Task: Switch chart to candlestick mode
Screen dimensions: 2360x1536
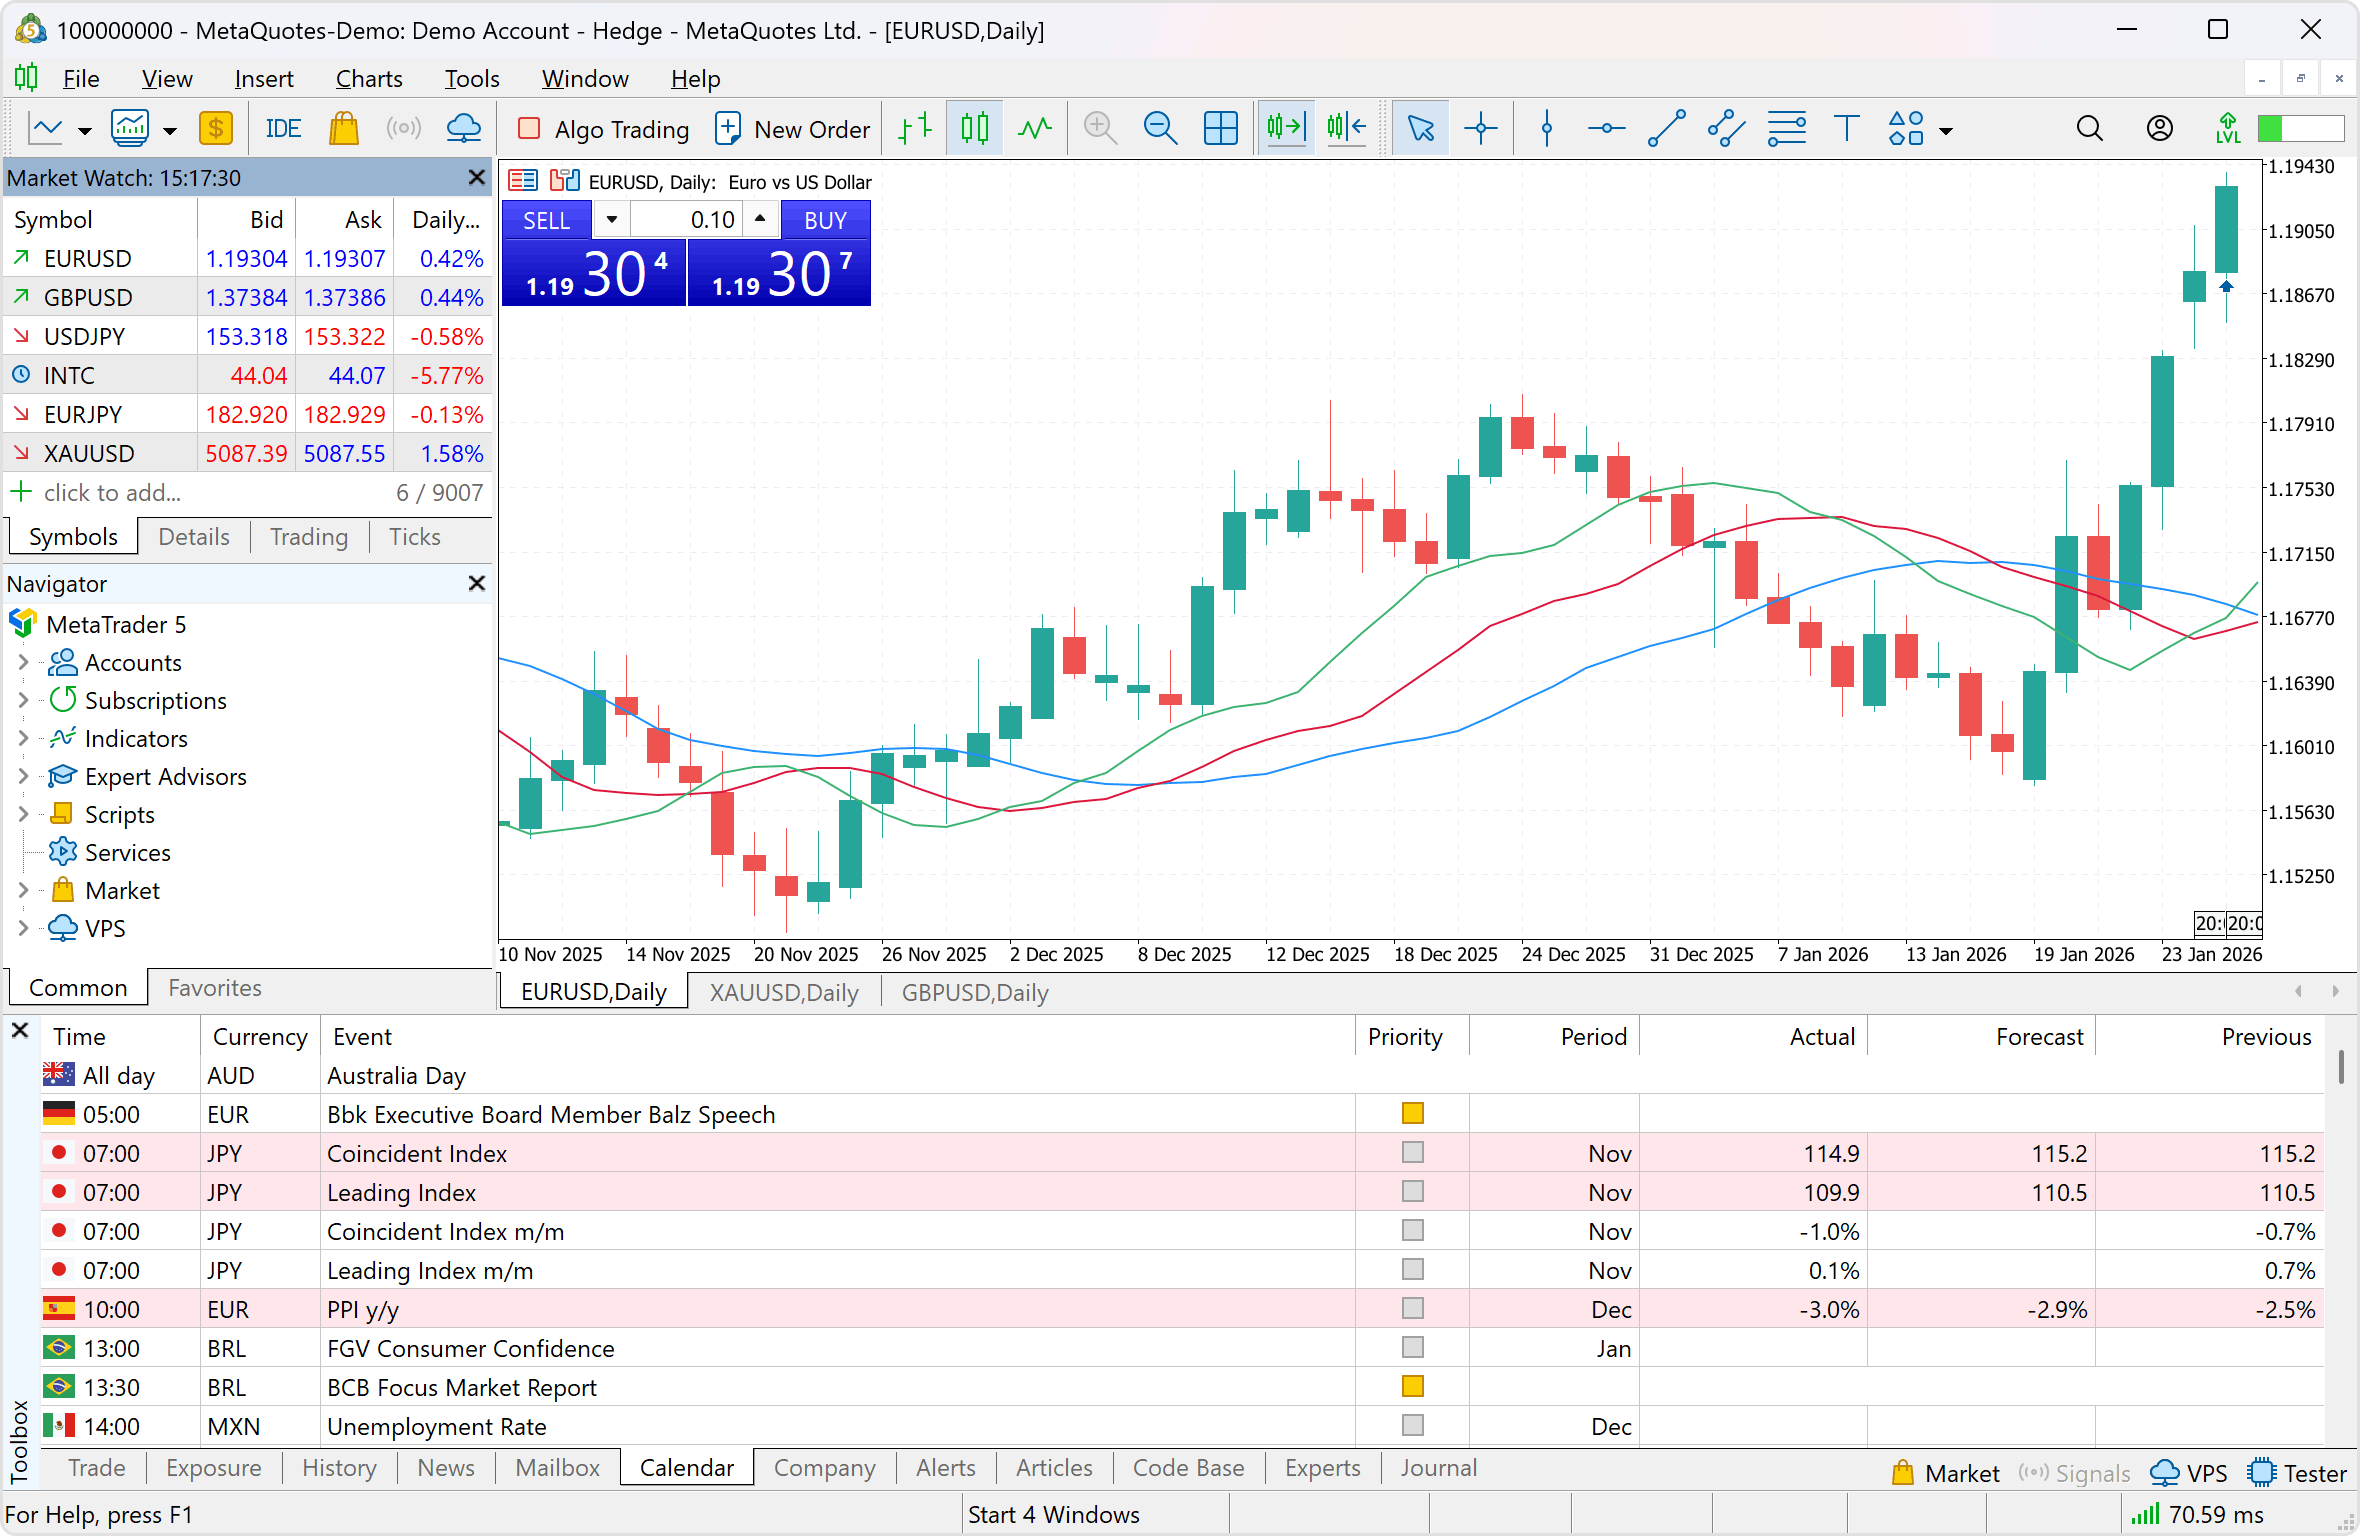Action: (975, 129)
